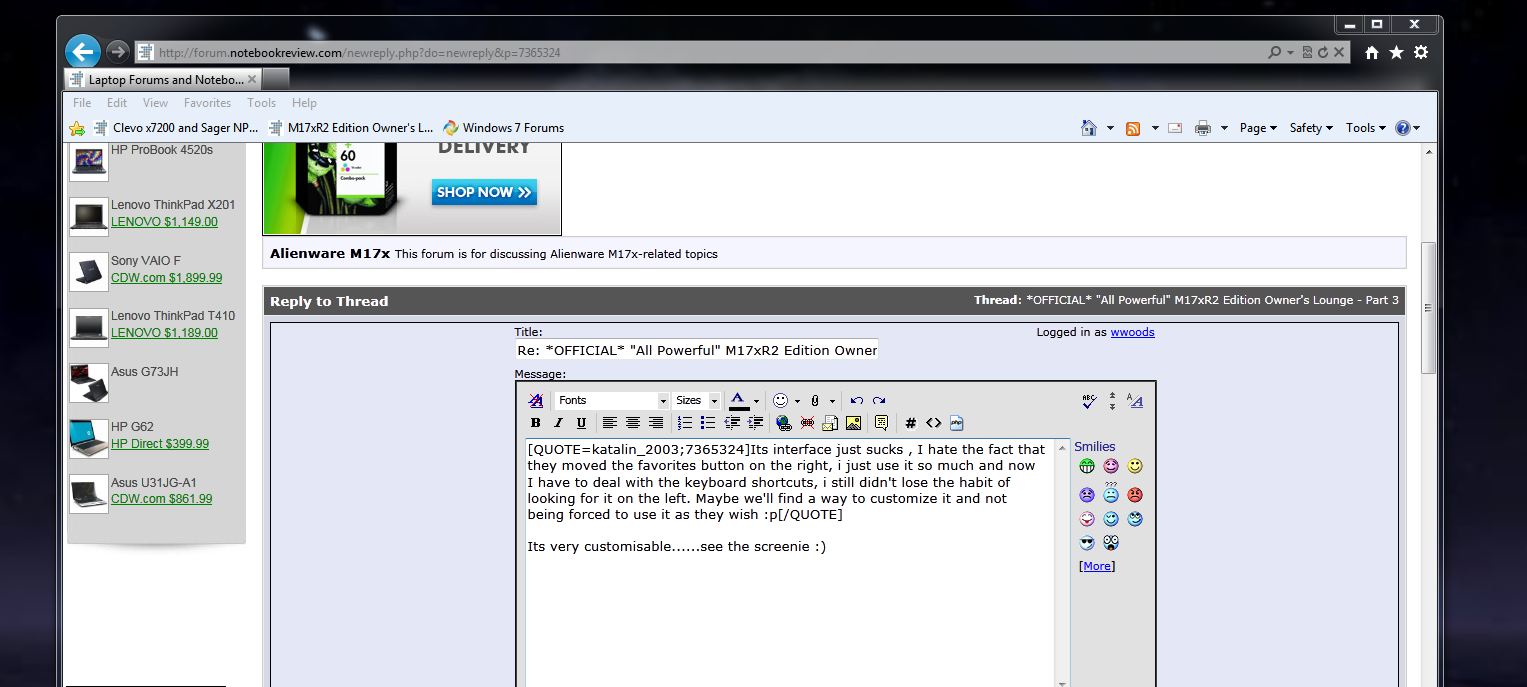1527x687 pixels.
Task: Click the Redo arrow in the editor toolbar
Action: [x=879, y=400]
